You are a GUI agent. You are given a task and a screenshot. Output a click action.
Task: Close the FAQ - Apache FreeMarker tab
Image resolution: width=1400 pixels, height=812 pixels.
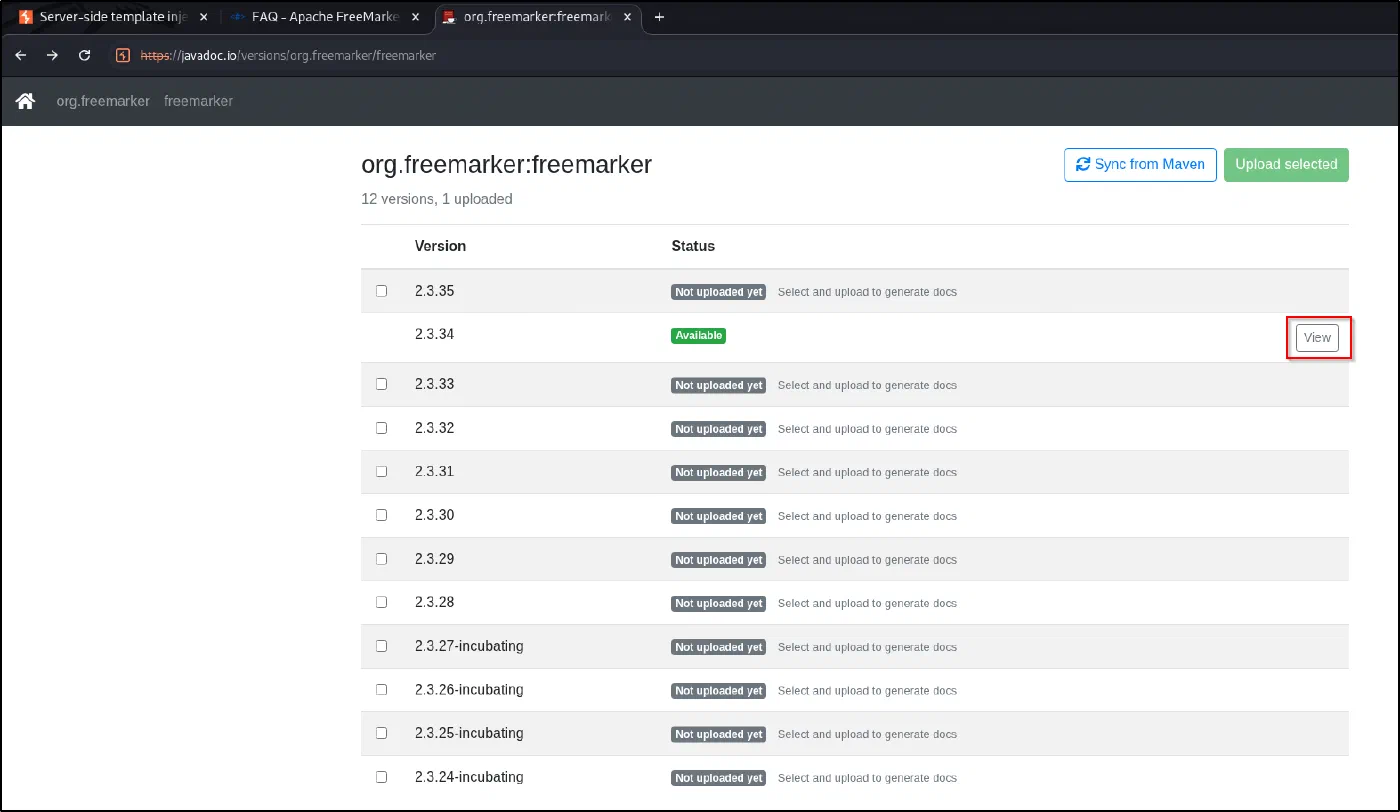pyautogui.click(x=416, y=17)
